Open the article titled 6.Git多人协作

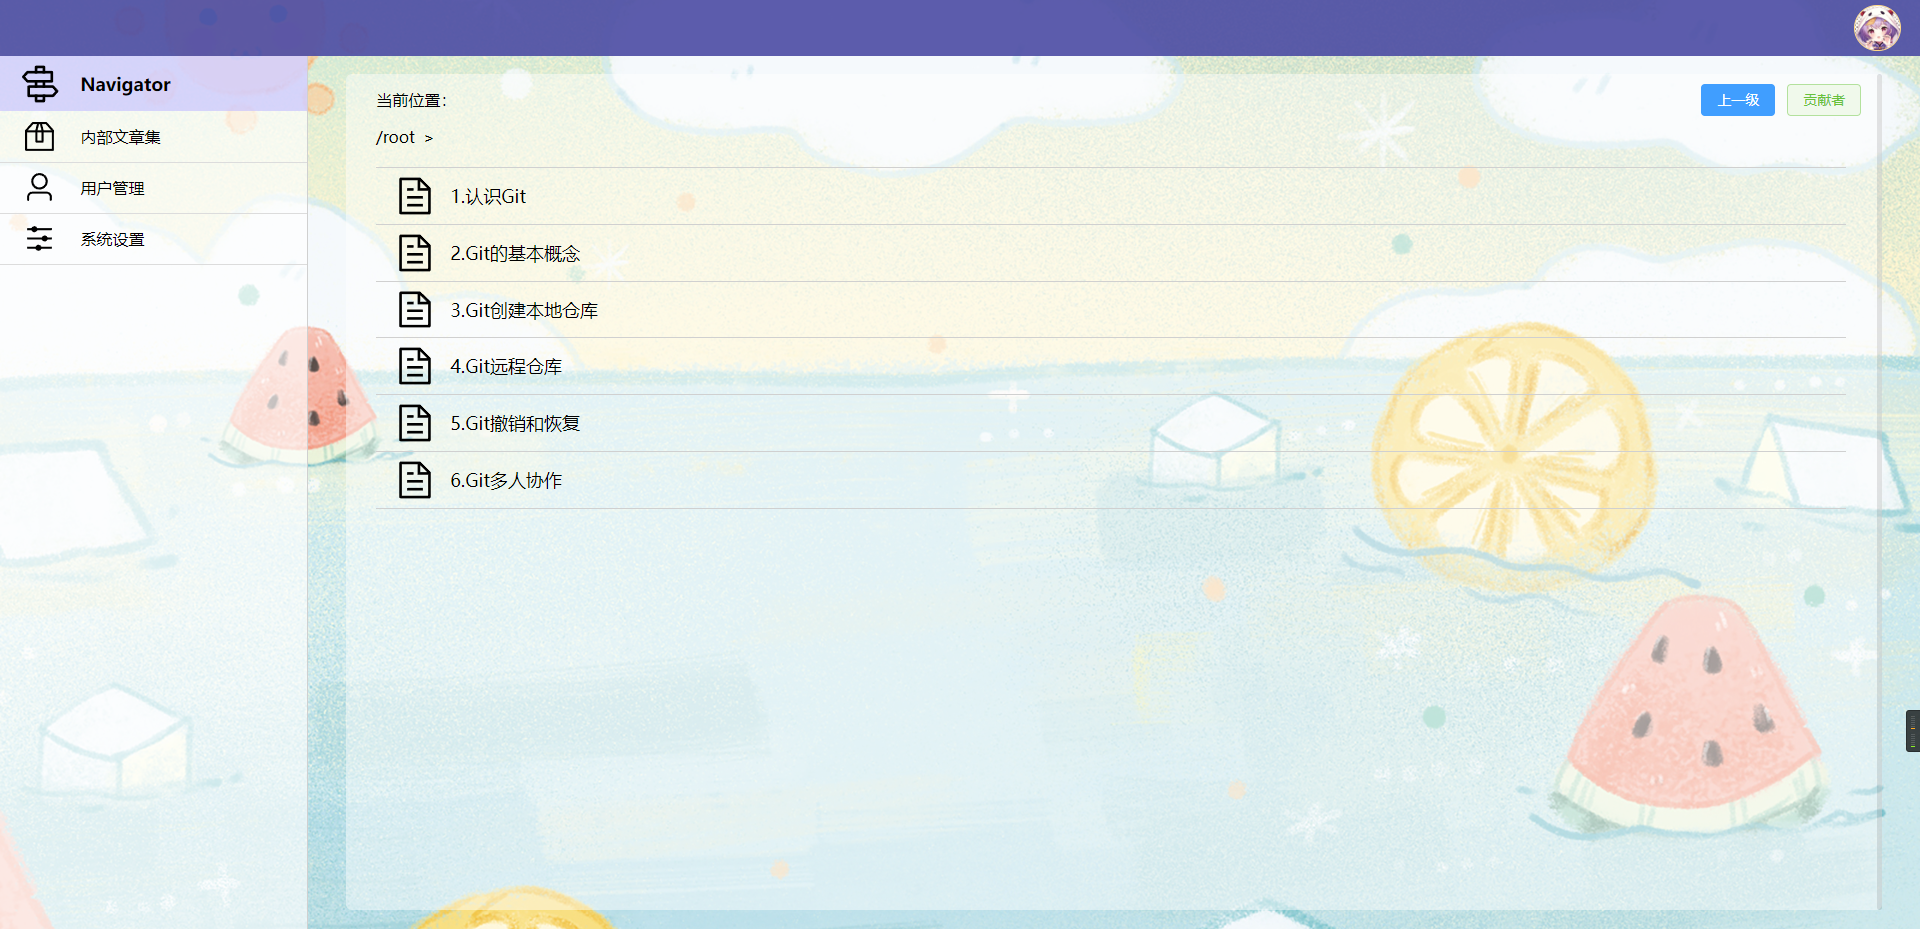click(506, 481)
